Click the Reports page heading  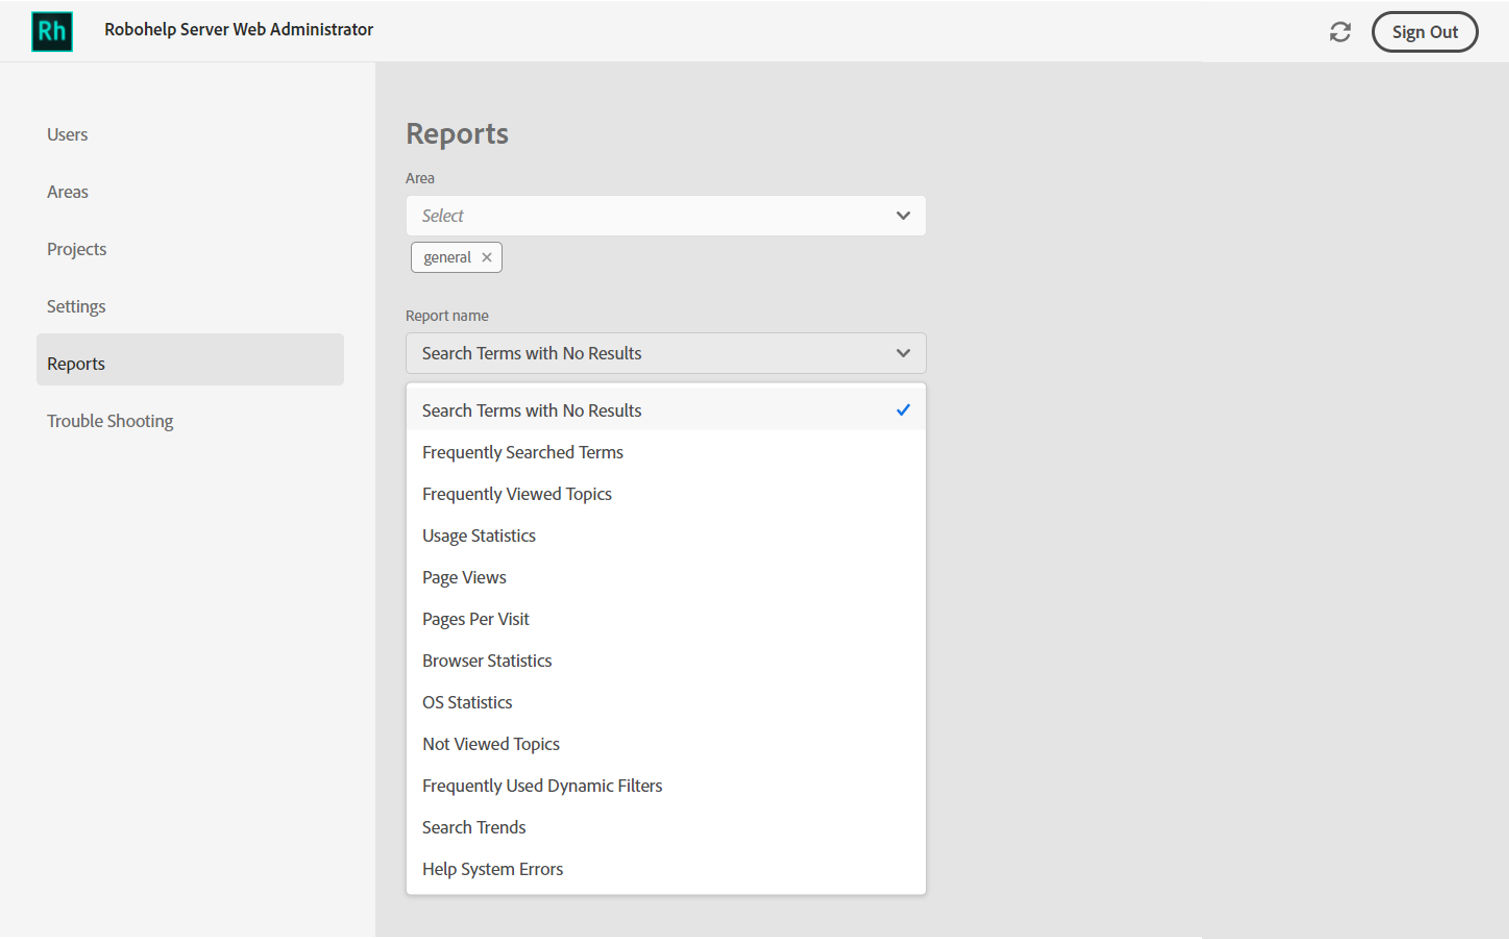coord(457,133)
